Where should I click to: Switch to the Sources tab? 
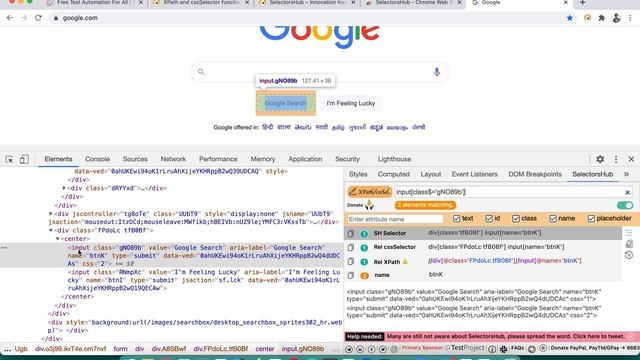135,159
